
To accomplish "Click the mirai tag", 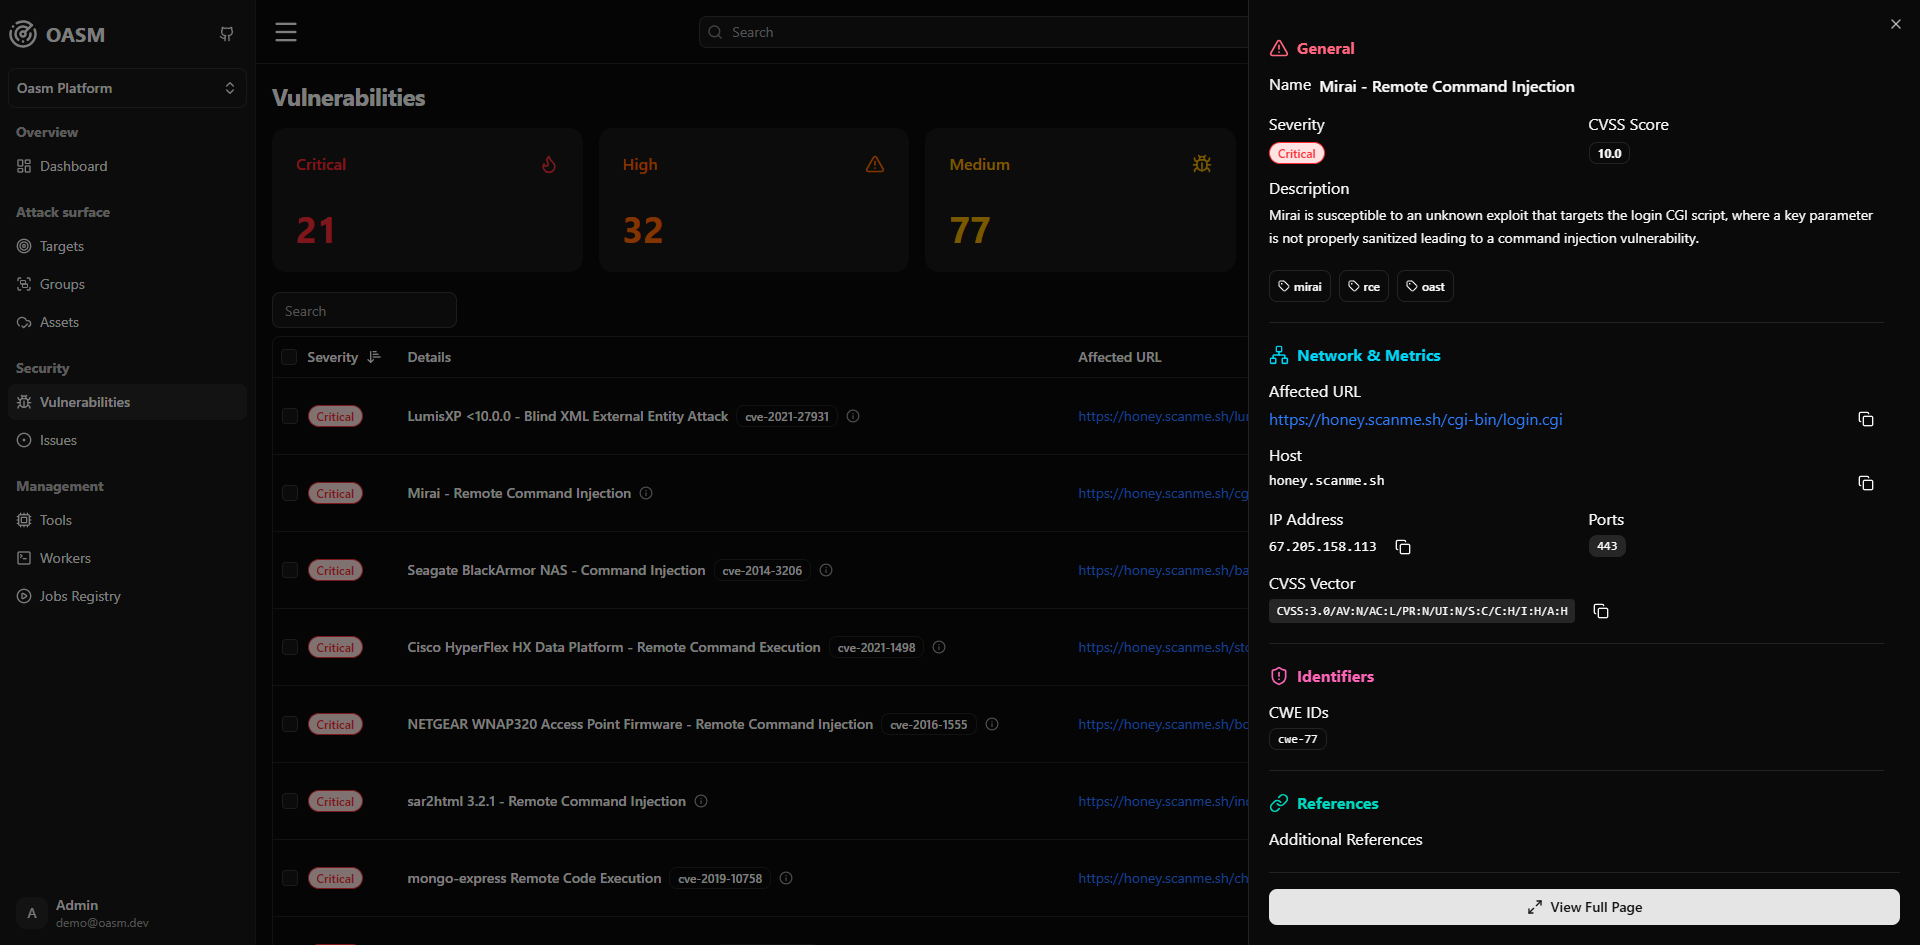I will pos(1299,286).
